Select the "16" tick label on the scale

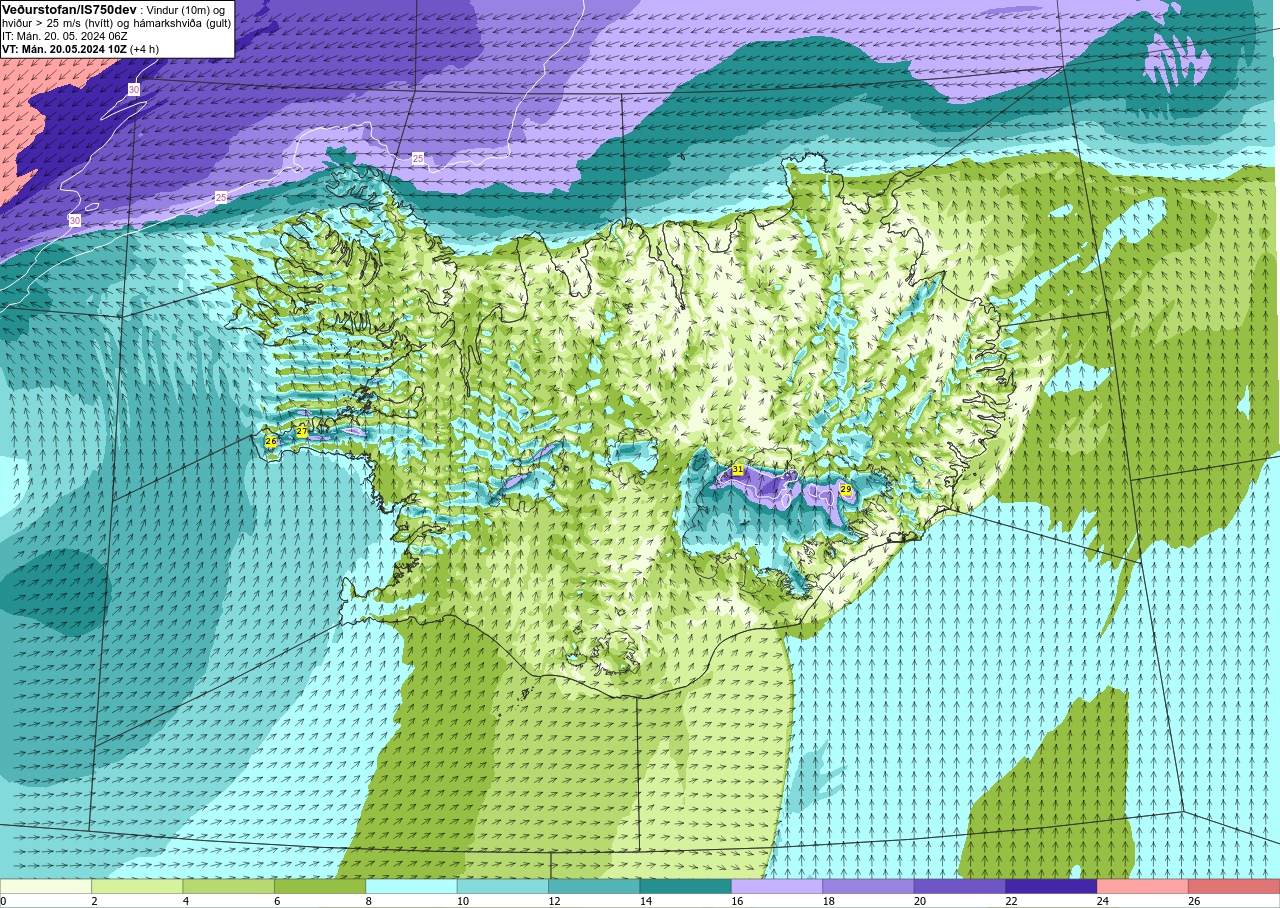click(737, 901)
